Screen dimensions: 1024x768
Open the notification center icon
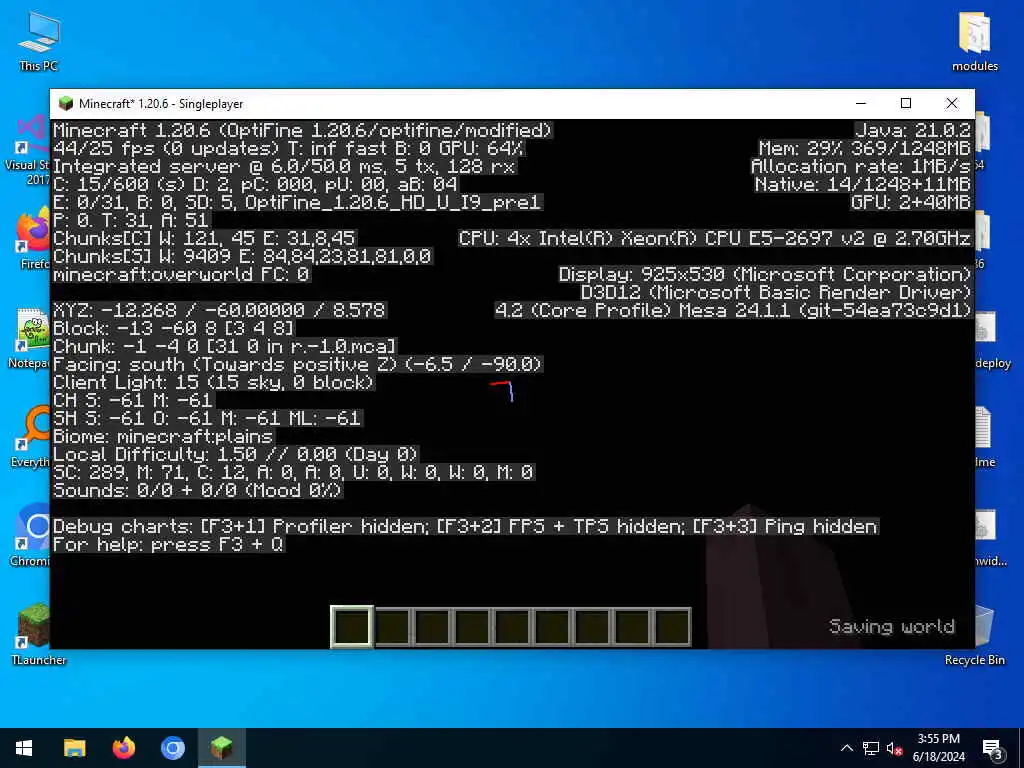(992, 748)
